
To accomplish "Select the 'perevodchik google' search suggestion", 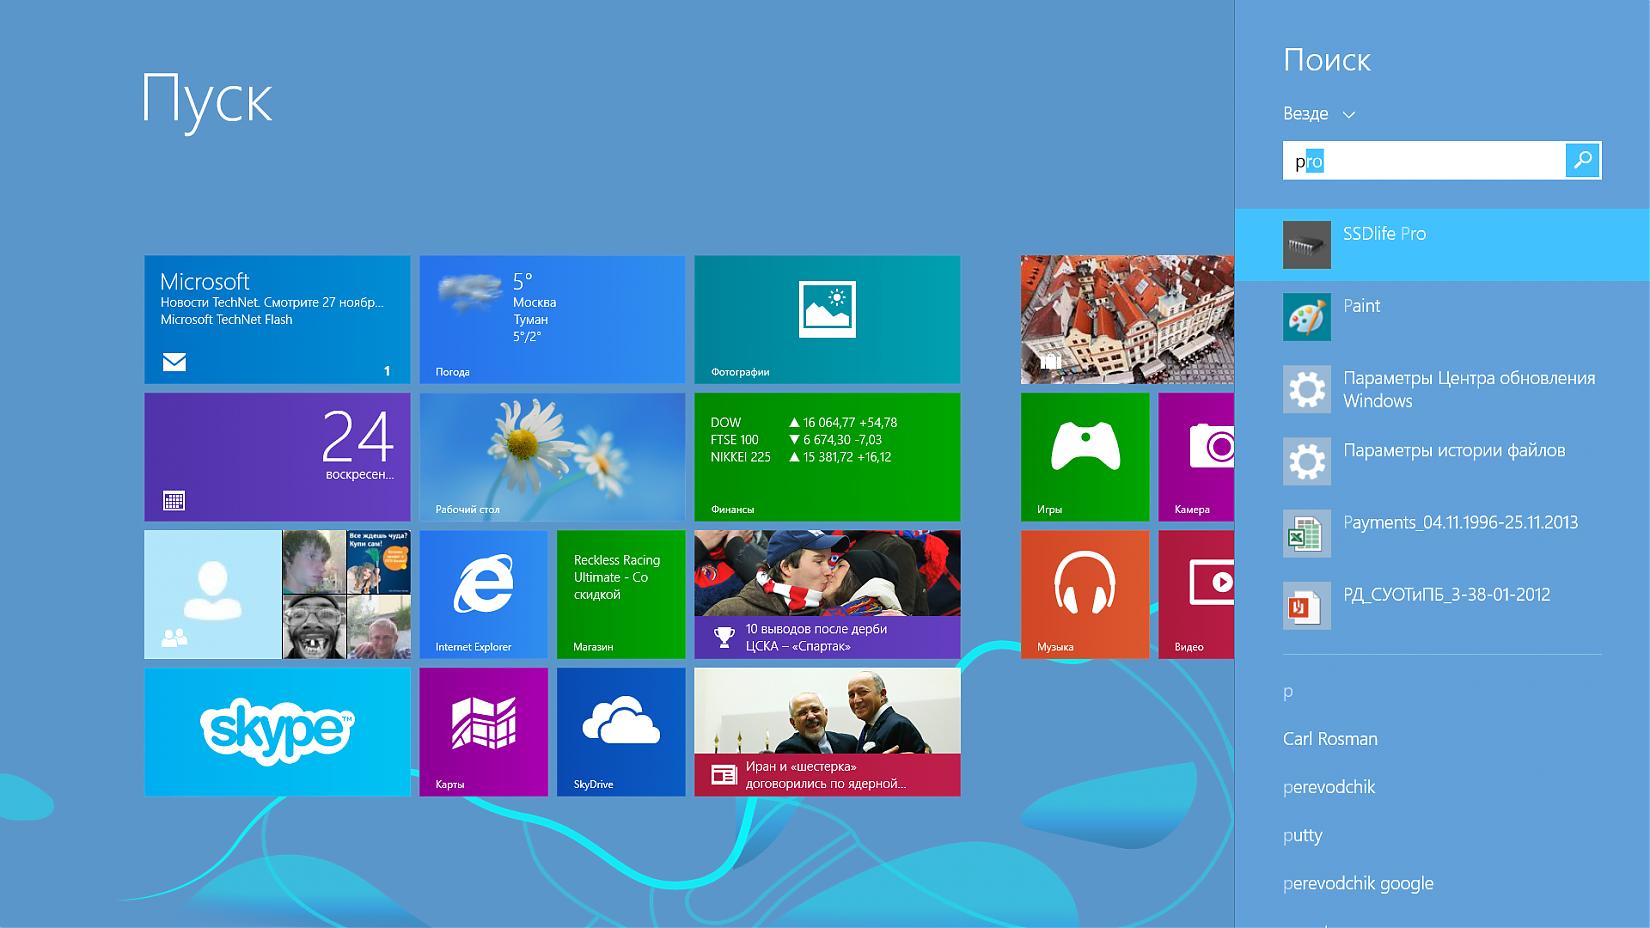I will 1358,883.
